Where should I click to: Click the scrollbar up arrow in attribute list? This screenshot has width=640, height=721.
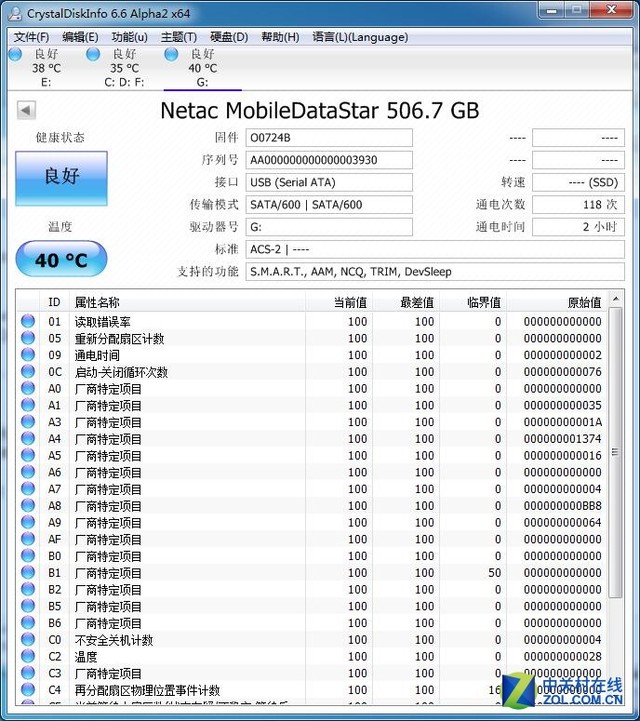(x=616, y=299)
